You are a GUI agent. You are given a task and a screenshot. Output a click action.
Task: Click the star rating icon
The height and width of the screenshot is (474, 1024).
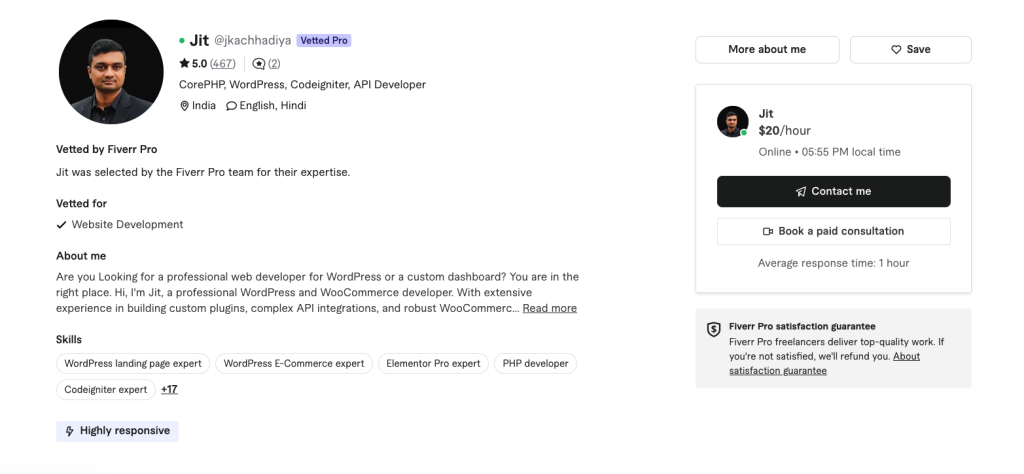coord(184,64)
